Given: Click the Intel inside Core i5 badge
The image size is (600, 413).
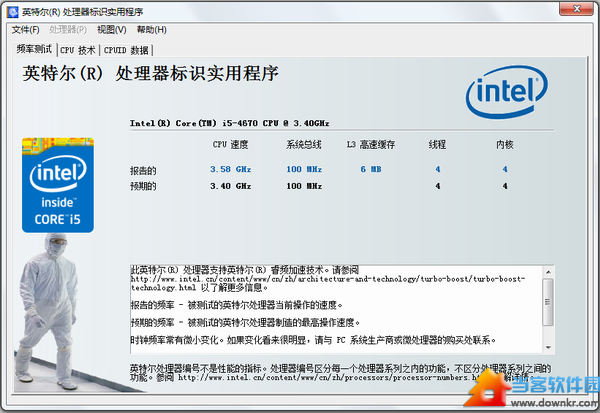Looking at the screenshot, I should click(x=58, y=185).
